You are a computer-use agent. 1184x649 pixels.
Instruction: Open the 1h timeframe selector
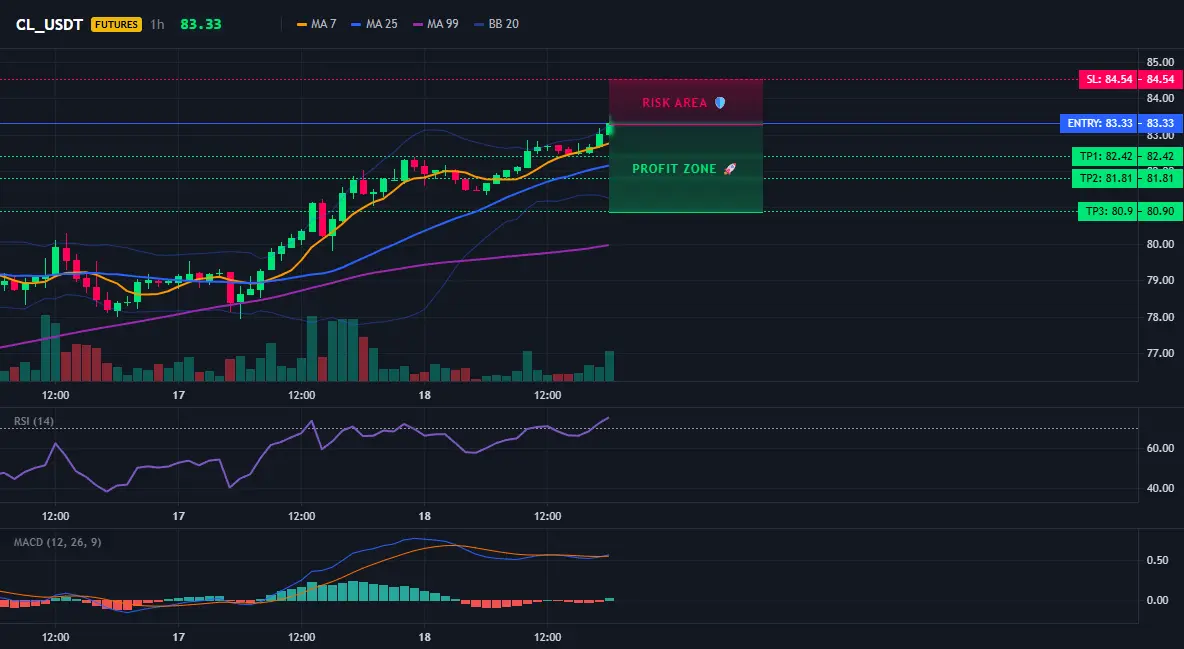point(157,24)
